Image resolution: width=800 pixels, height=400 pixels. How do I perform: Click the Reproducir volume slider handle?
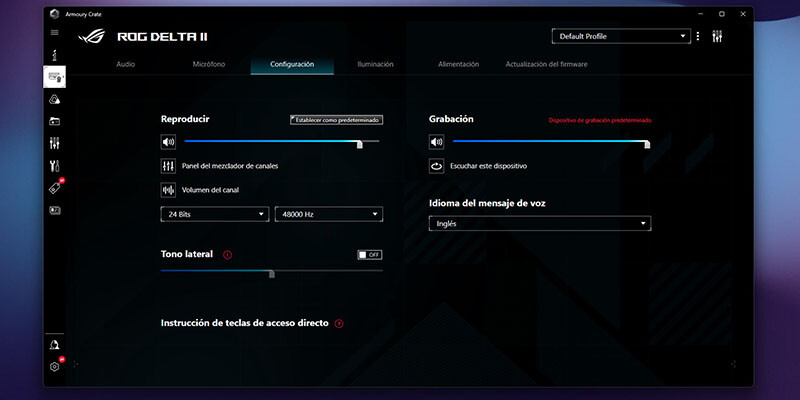click(360, 145)
